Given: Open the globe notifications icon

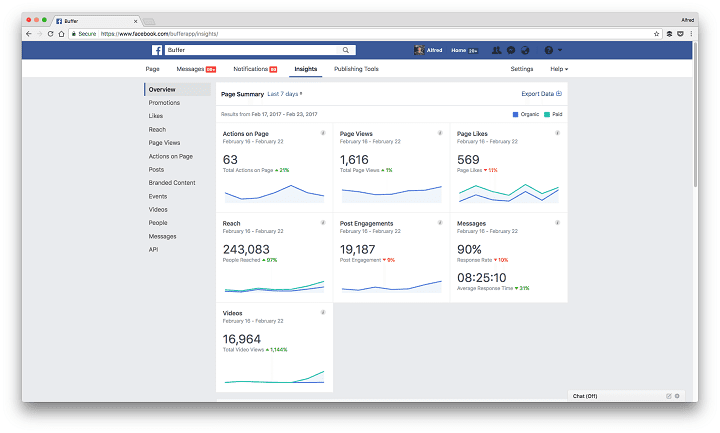Looking at the screenshot, I should [525, 50].
